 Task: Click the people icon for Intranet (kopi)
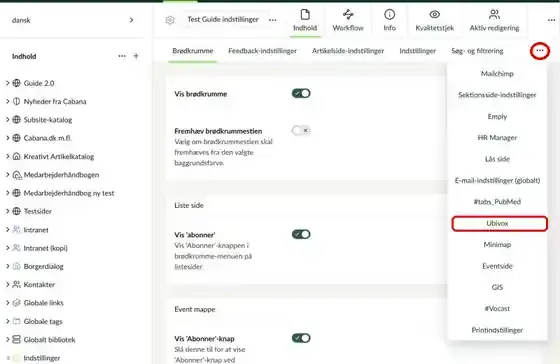pyautogui.click(x=16, y=248)
